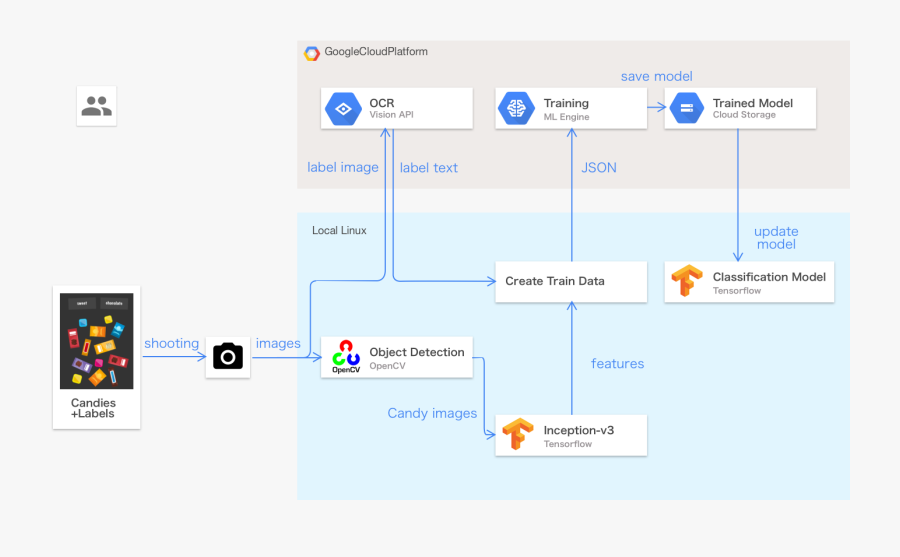This screenshot has height=557, width=900.
Task: Click the users group icon
Action: (97, 106)
